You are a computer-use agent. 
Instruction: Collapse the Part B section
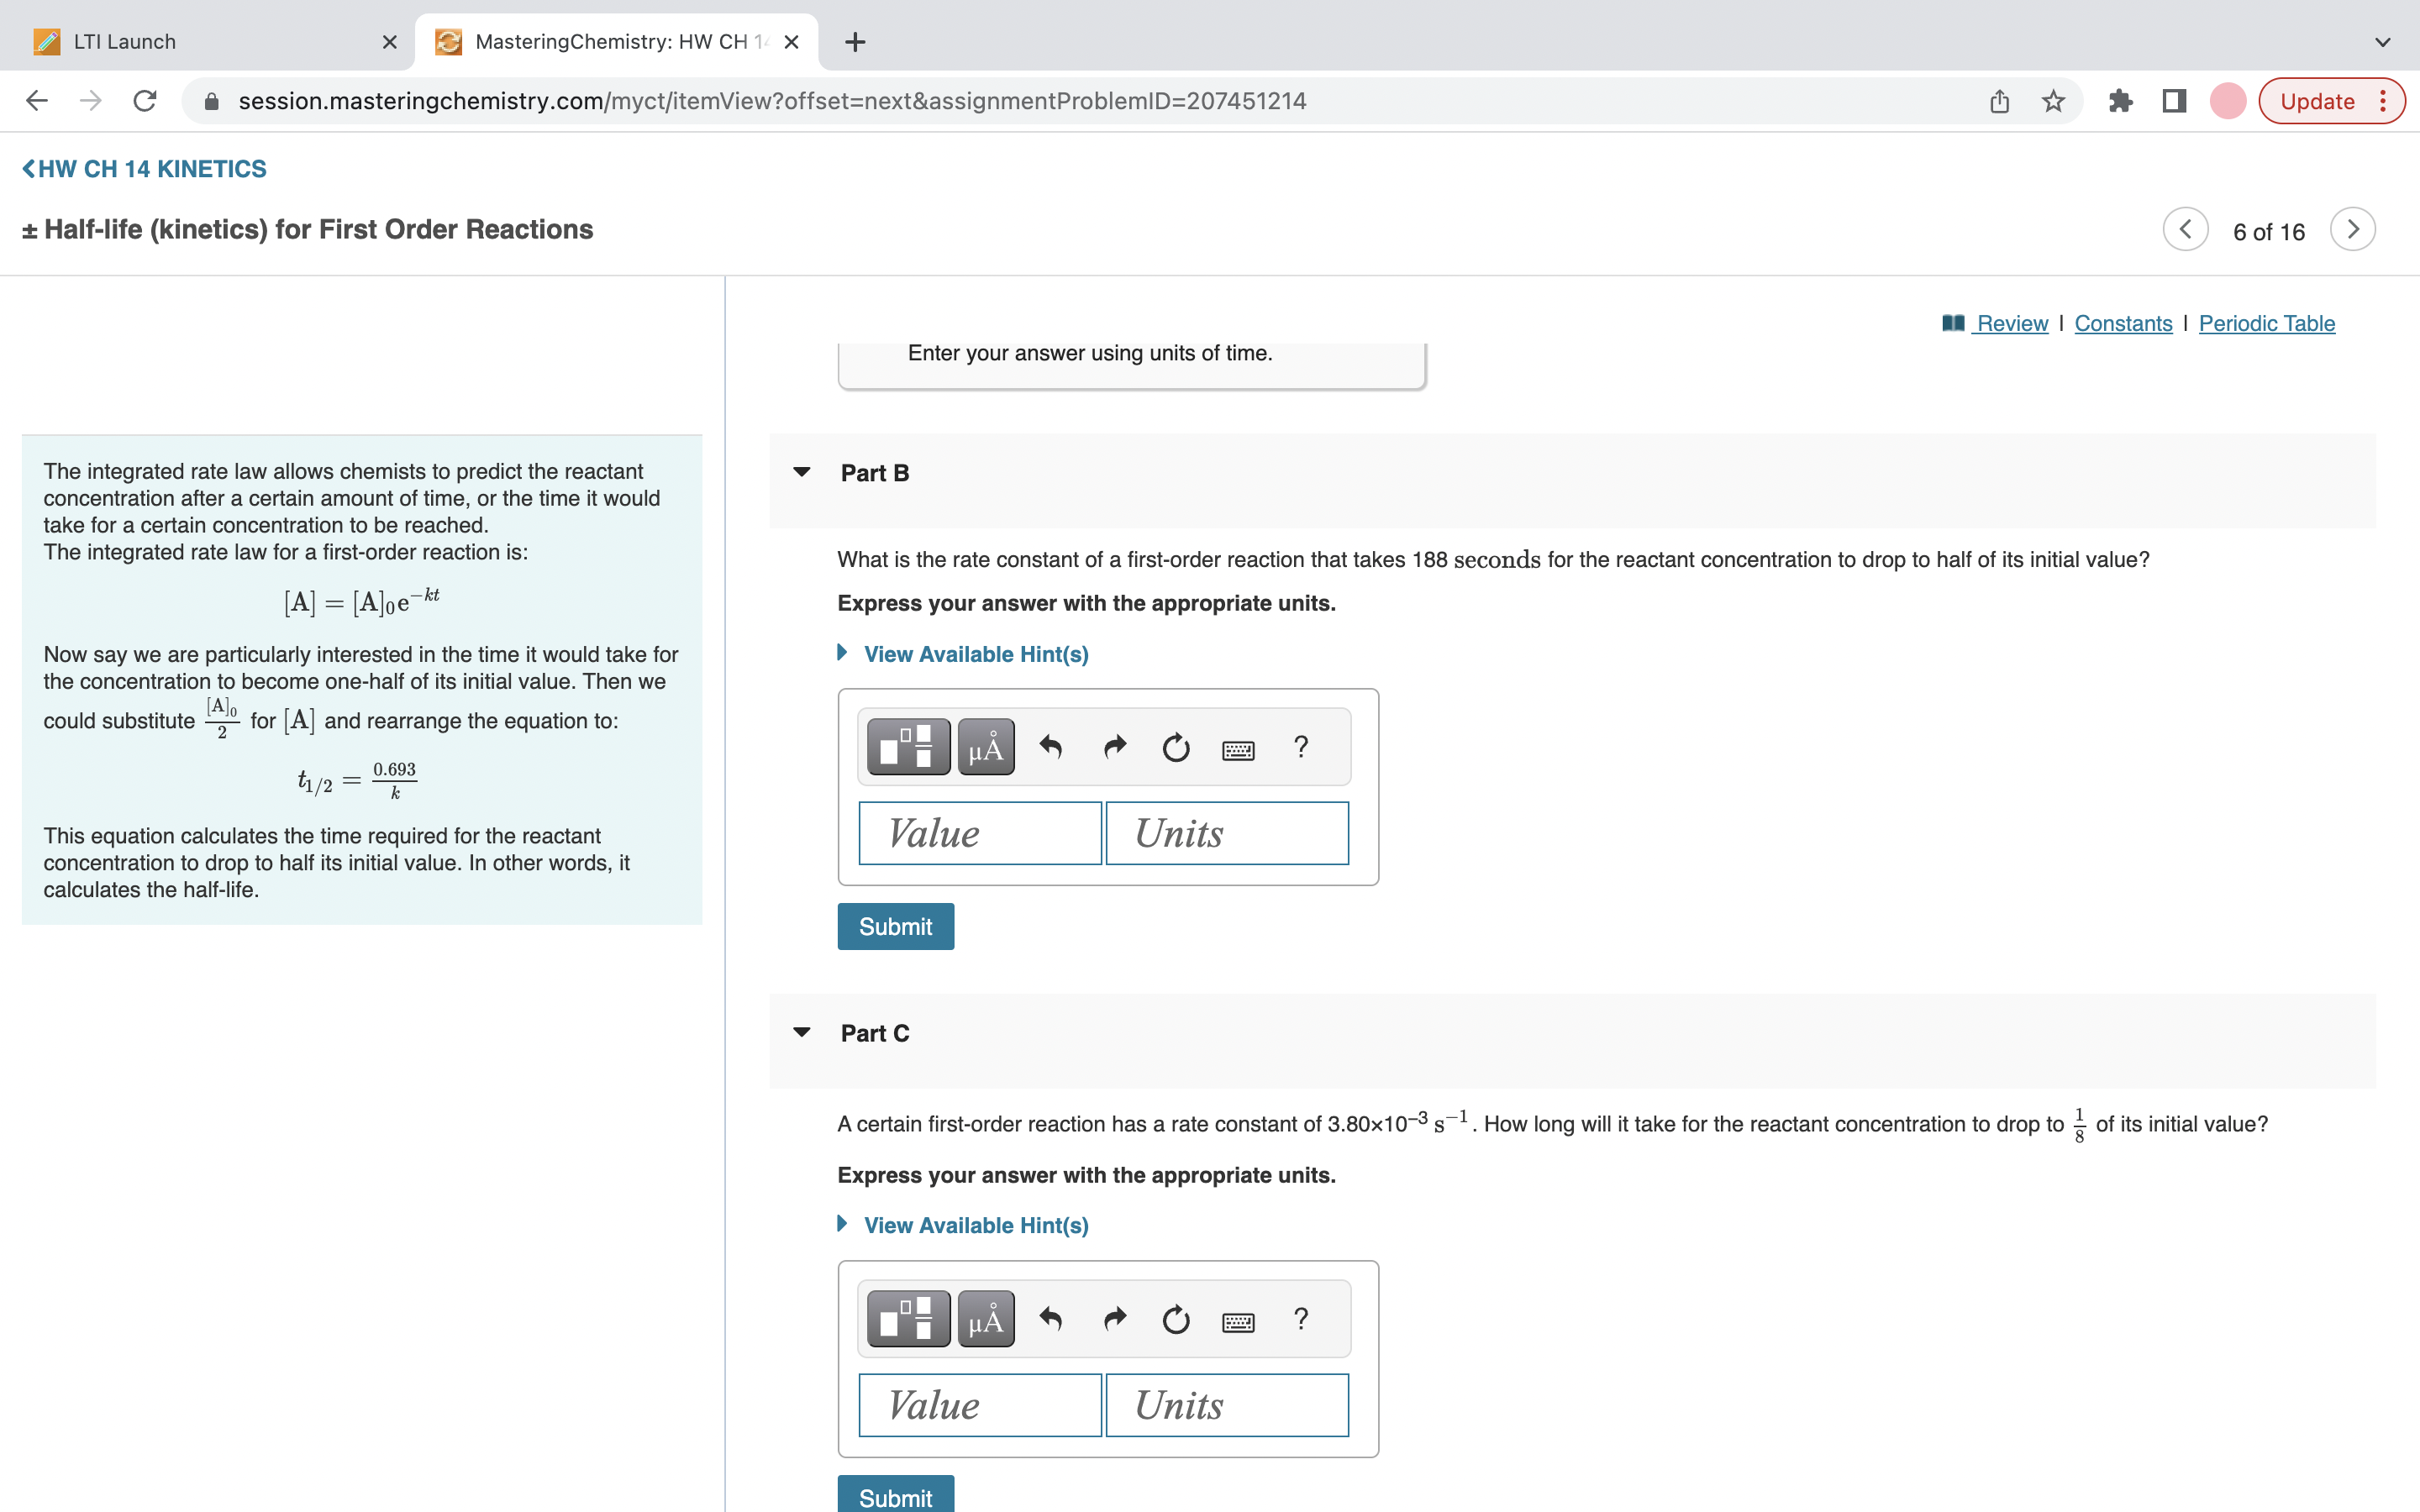tap(802, 472)
